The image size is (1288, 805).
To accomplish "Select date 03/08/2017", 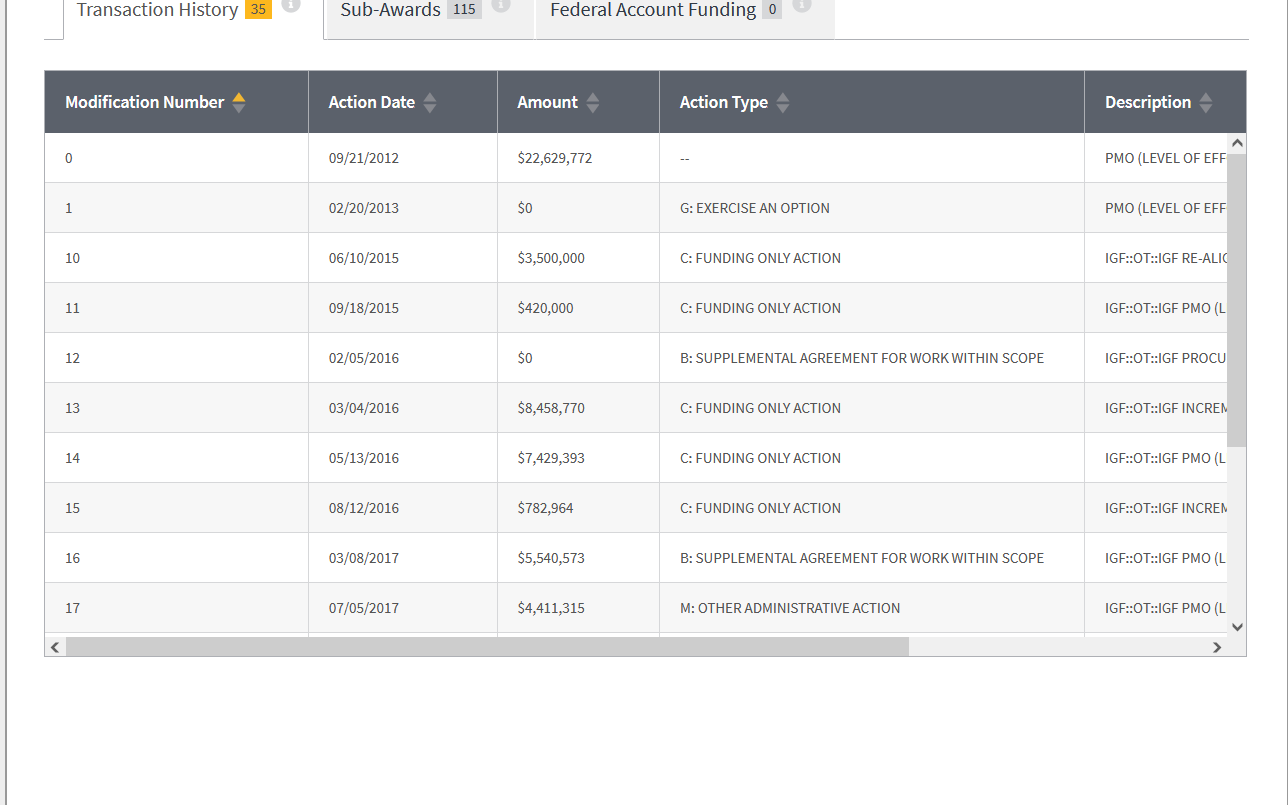I will coord(364,558).
